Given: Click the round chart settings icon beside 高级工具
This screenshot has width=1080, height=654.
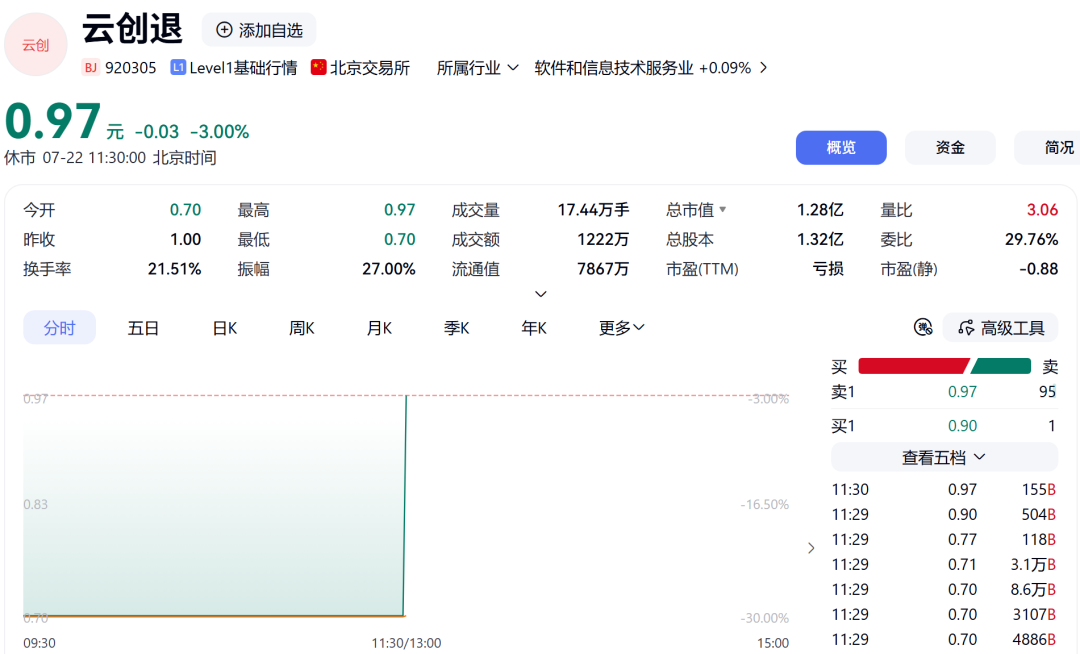Looking at the screenshot, I should tap(923, 328).
